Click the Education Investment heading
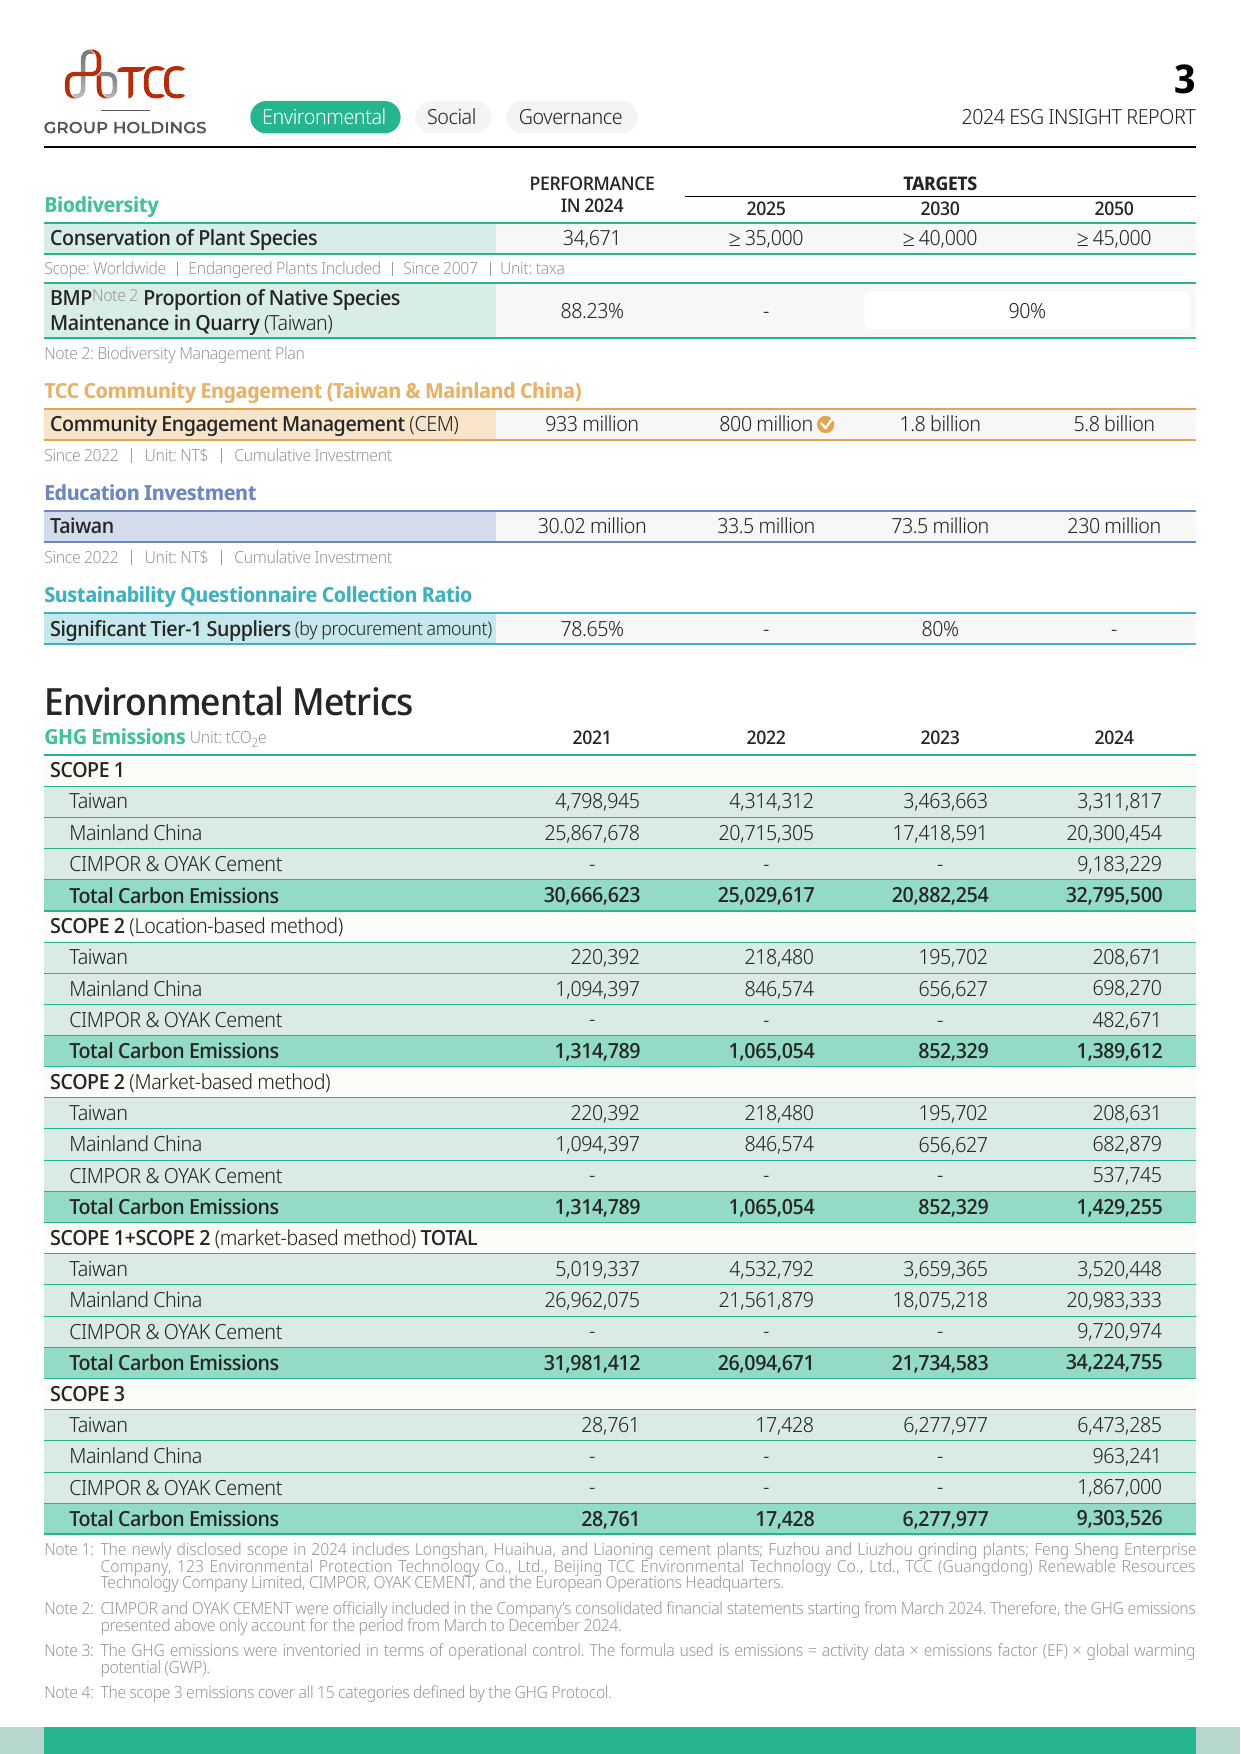Screen dimensions: 1241x1754 (x=150, y=493)
